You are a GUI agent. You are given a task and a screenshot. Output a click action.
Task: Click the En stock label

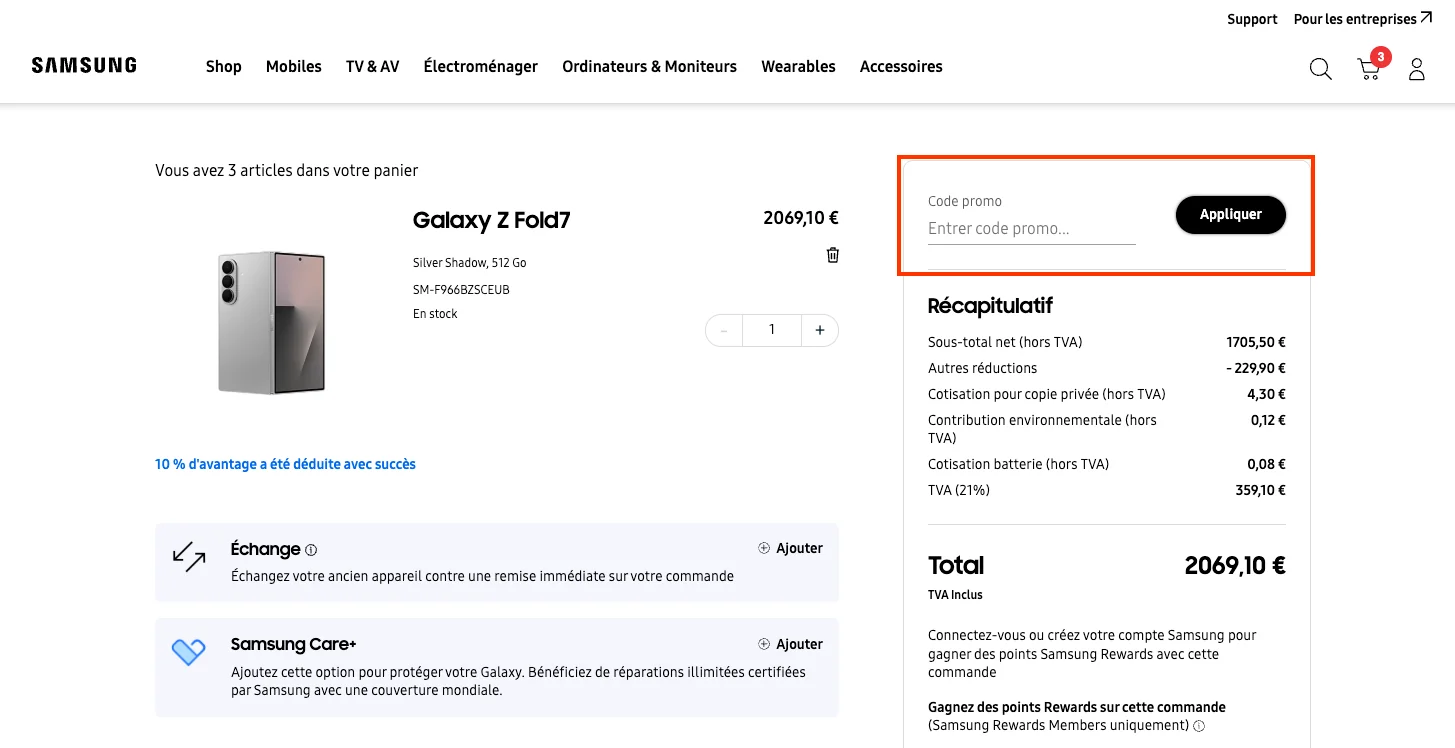[435, 314]
